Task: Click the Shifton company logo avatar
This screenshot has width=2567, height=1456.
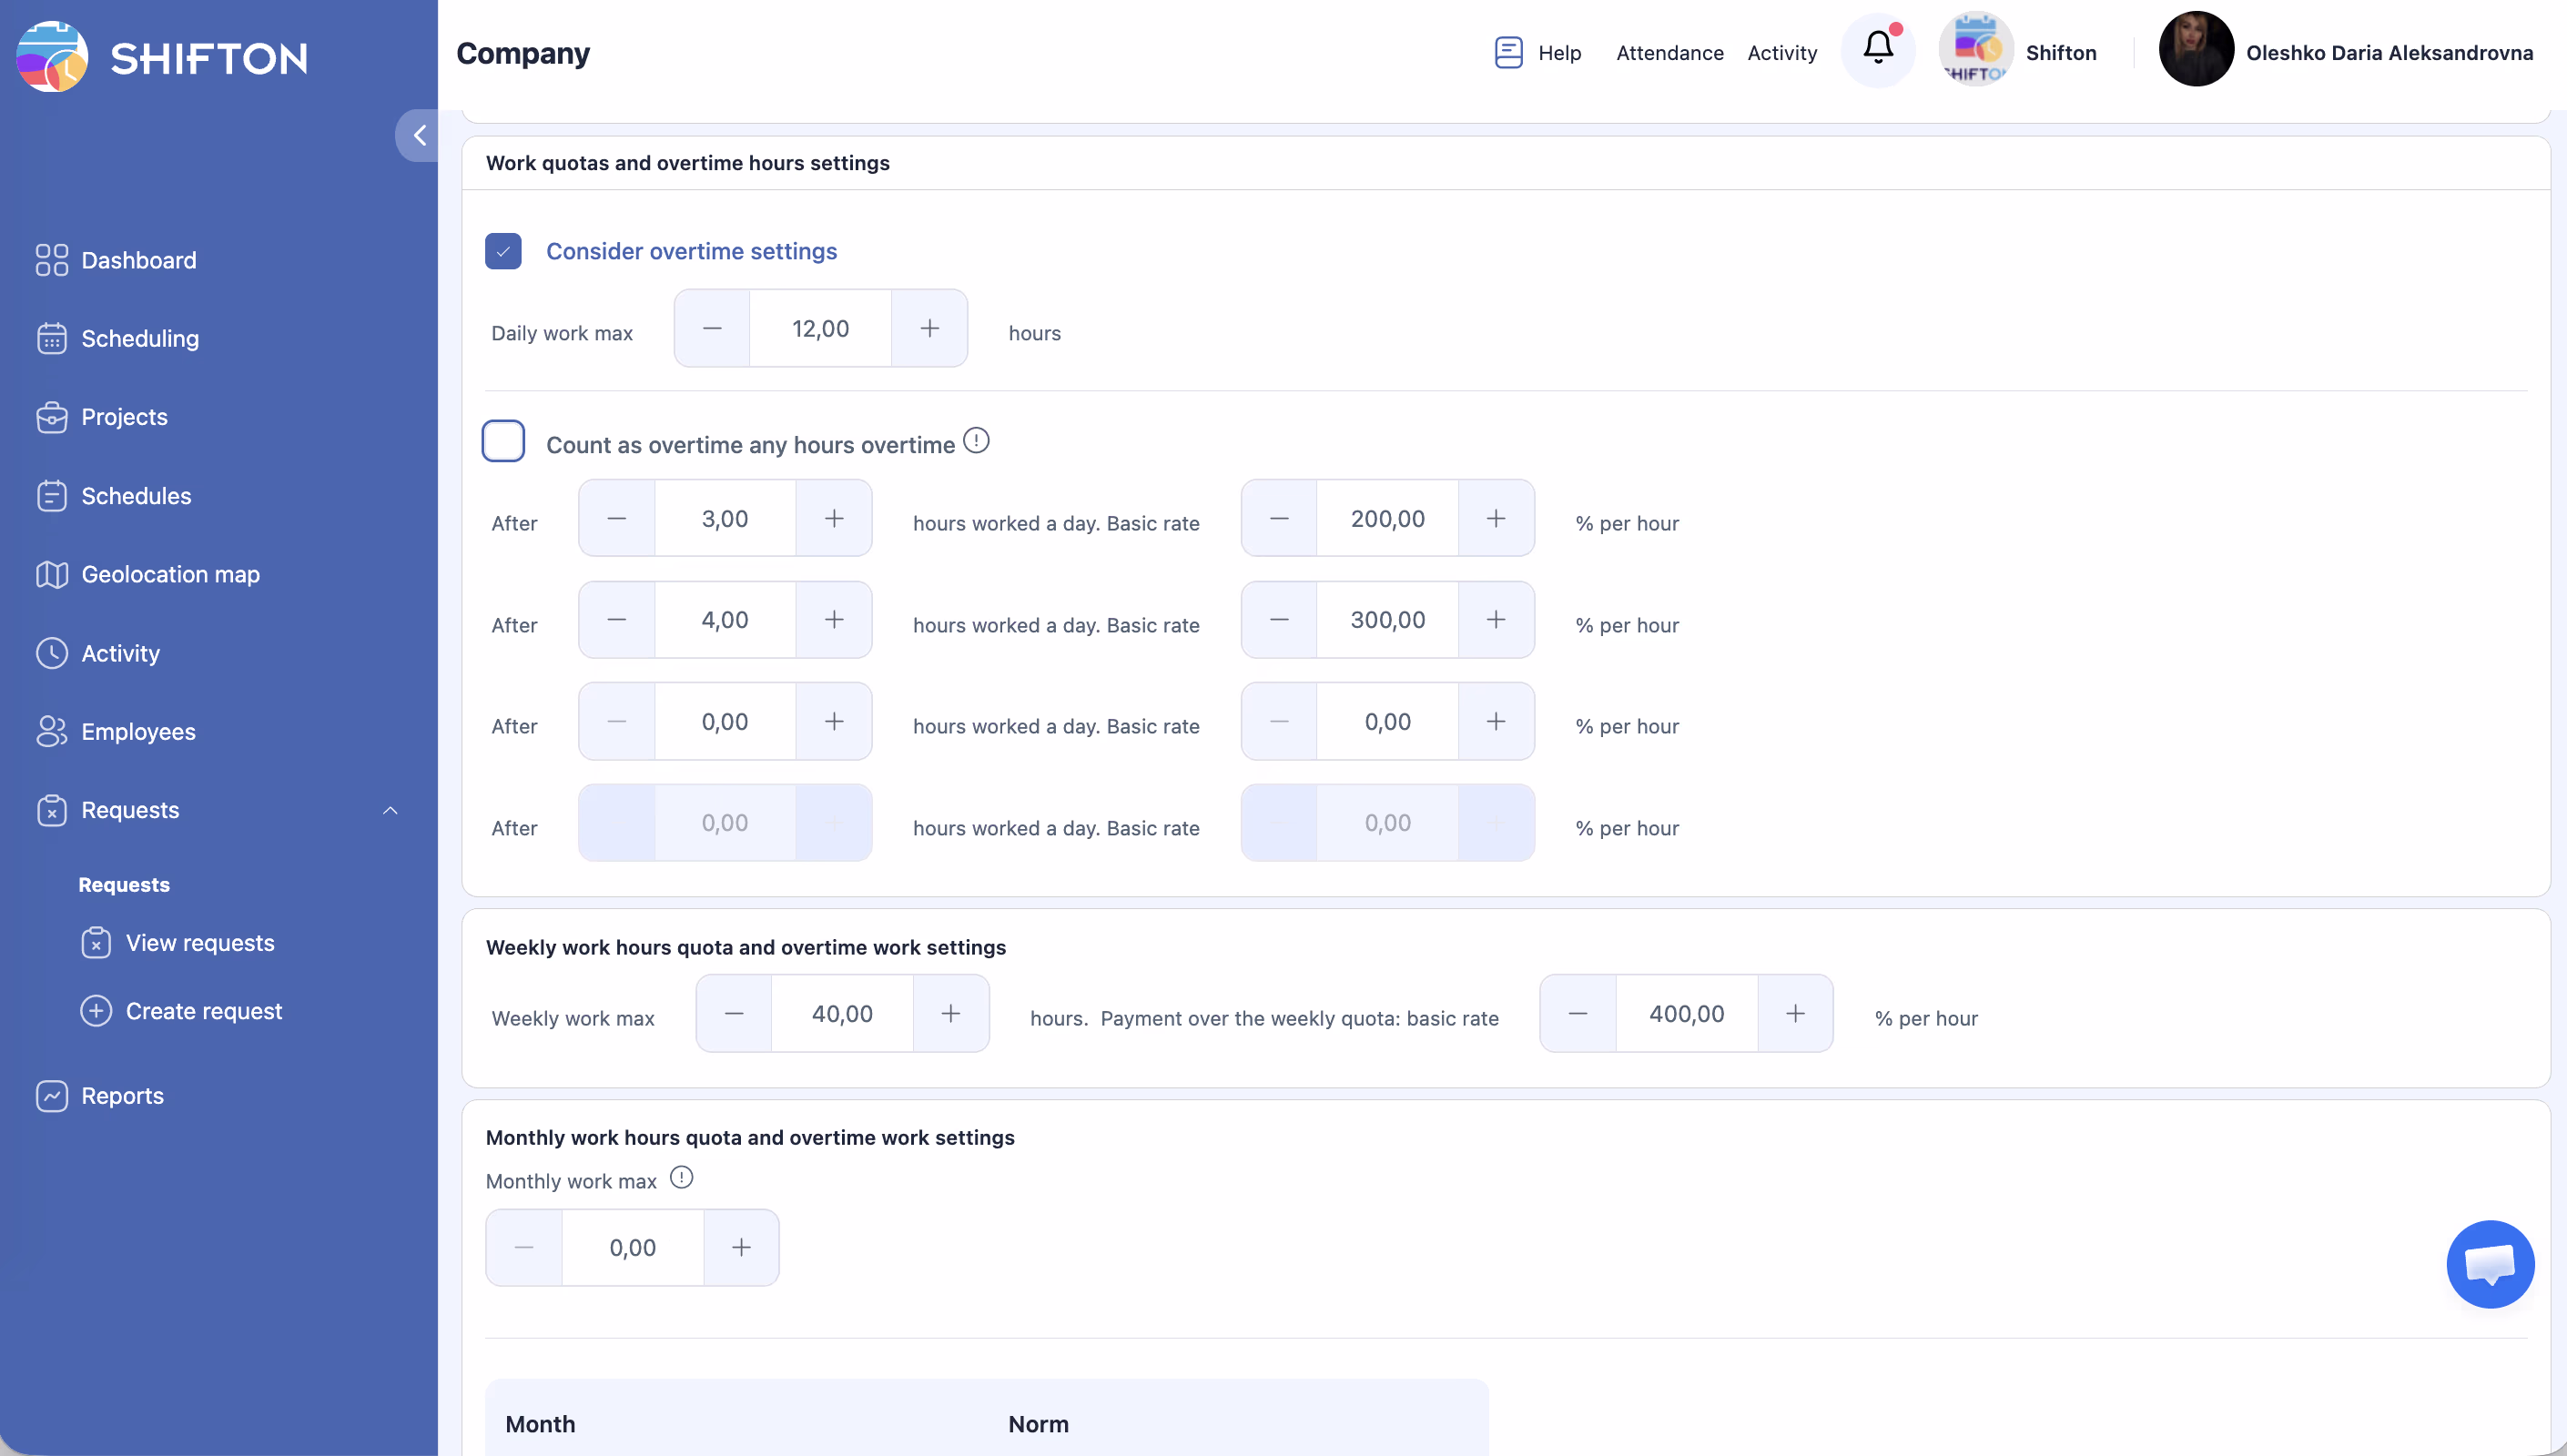Action: tap(1975, 50)
